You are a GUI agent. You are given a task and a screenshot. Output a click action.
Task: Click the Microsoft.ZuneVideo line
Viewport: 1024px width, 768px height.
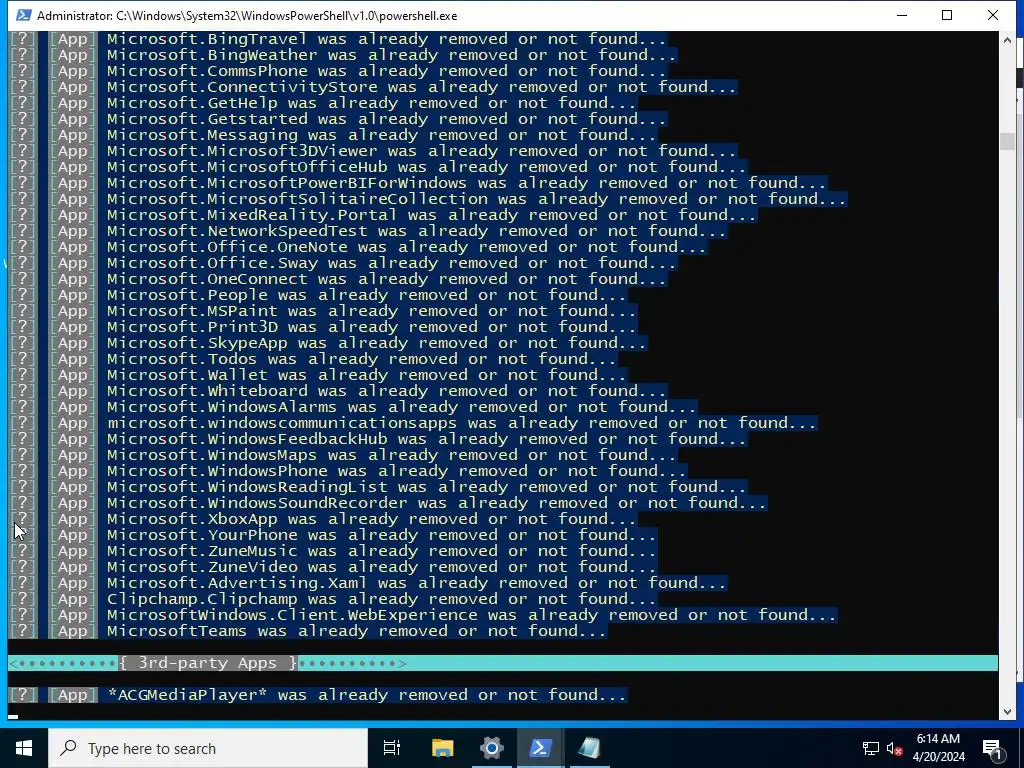click(x=334, y=567)
